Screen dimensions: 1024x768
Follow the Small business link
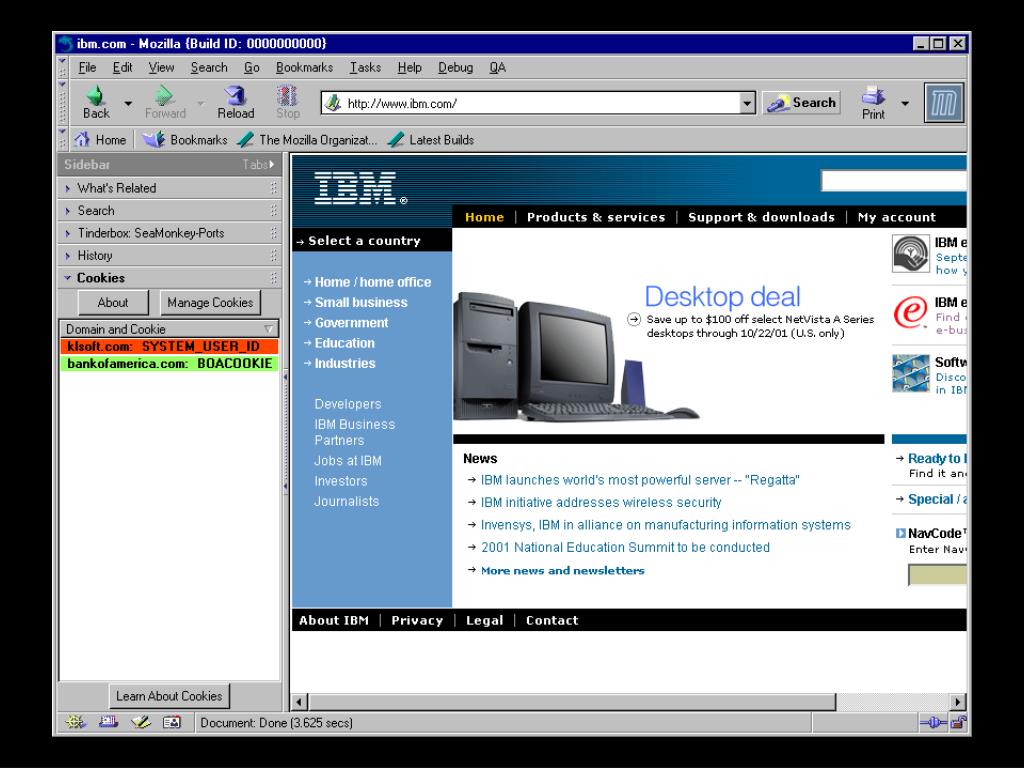click(x=360, y=302)
